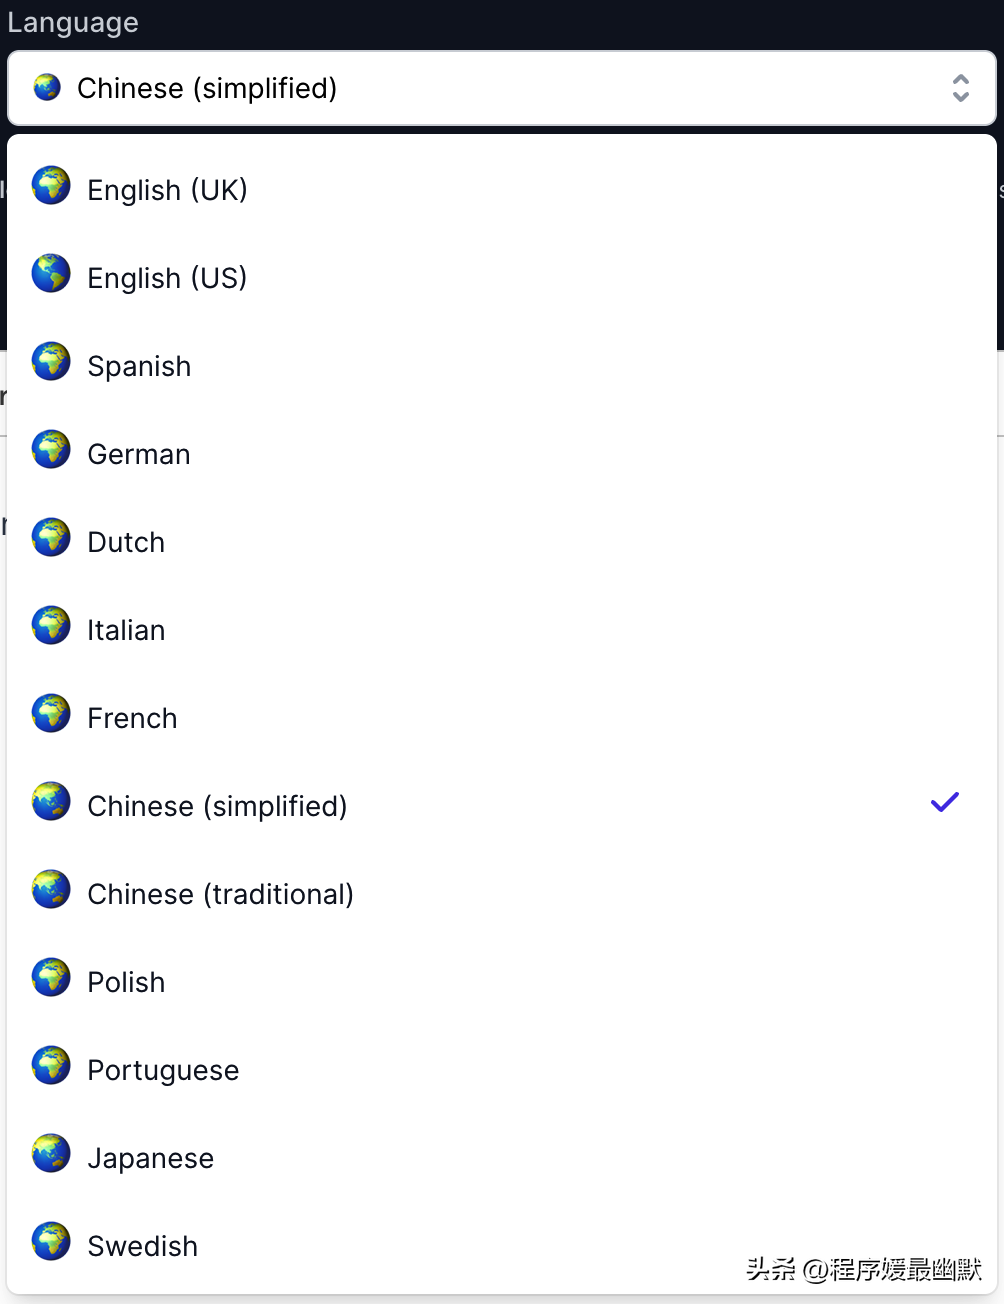Click the up-down chevron arrows of Language field

pyautogui.click(x=960, y=88)
